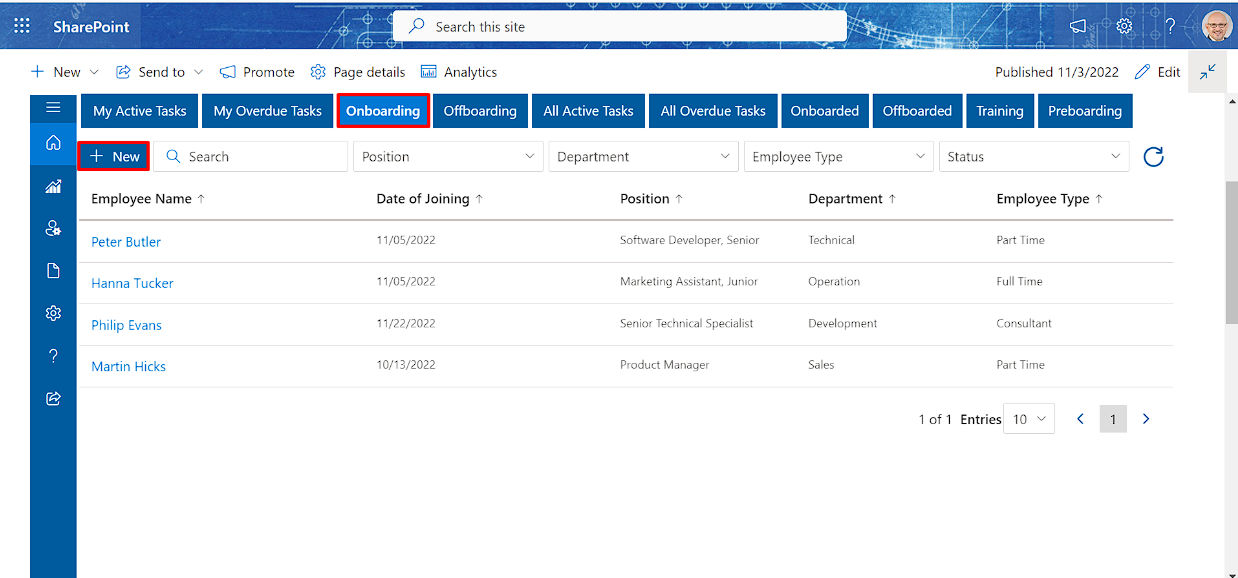Open the SharePoint app launcher grid
The width and height of the screenshot is (1238, 578).
click(x=21, y=27)
